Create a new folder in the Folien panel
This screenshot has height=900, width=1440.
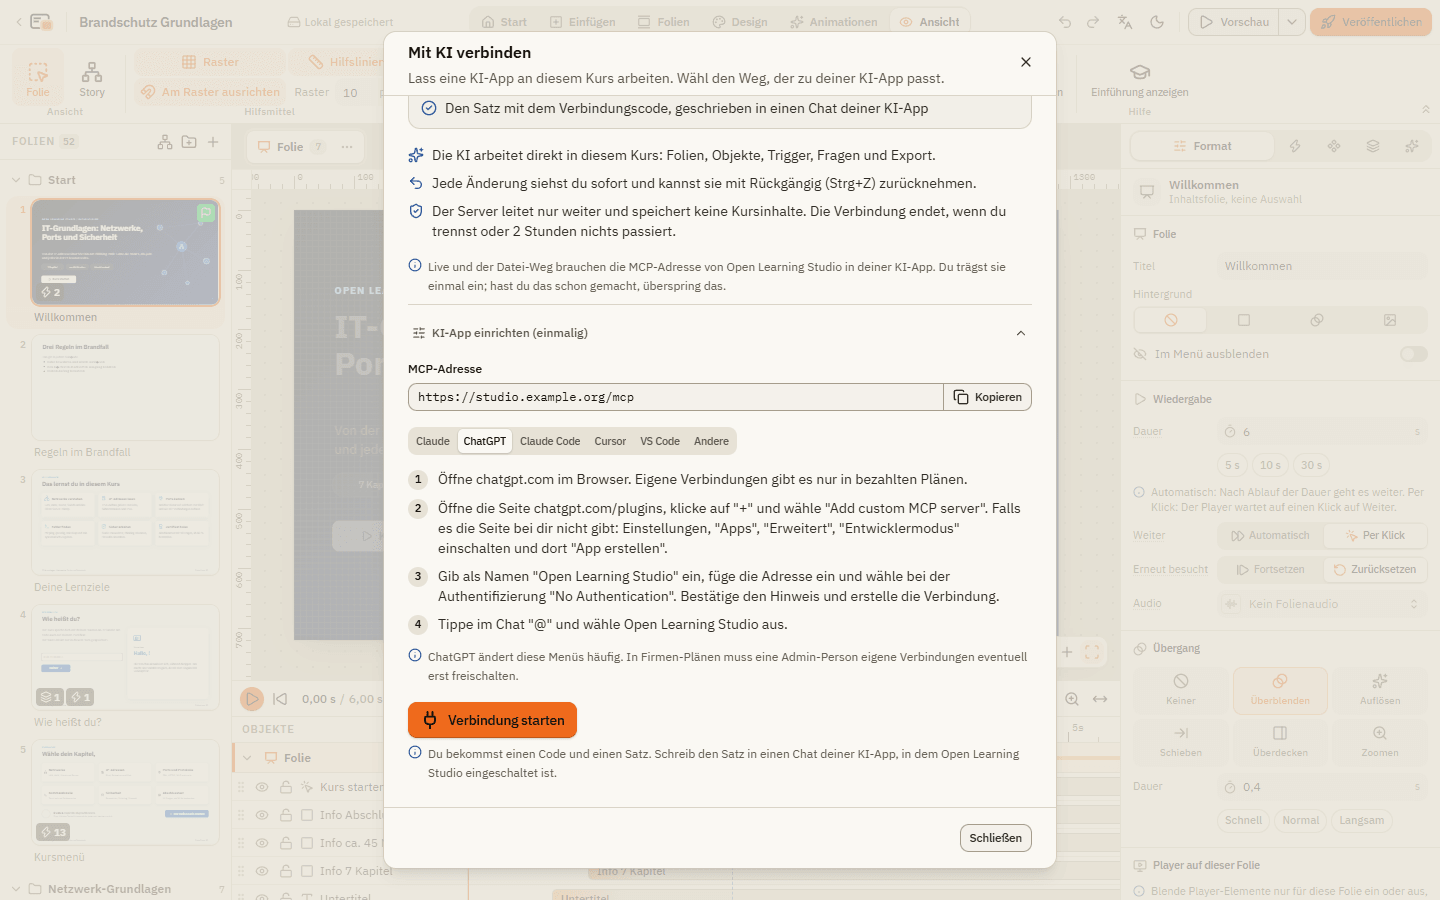[189, 142]
